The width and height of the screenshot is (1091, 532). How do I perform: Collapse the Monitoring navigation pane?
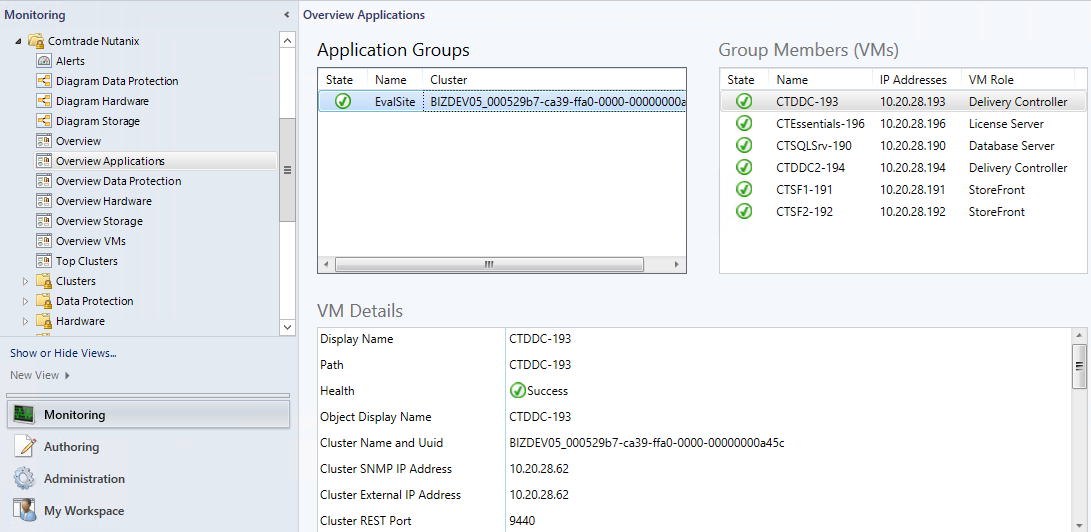point(287,15)
